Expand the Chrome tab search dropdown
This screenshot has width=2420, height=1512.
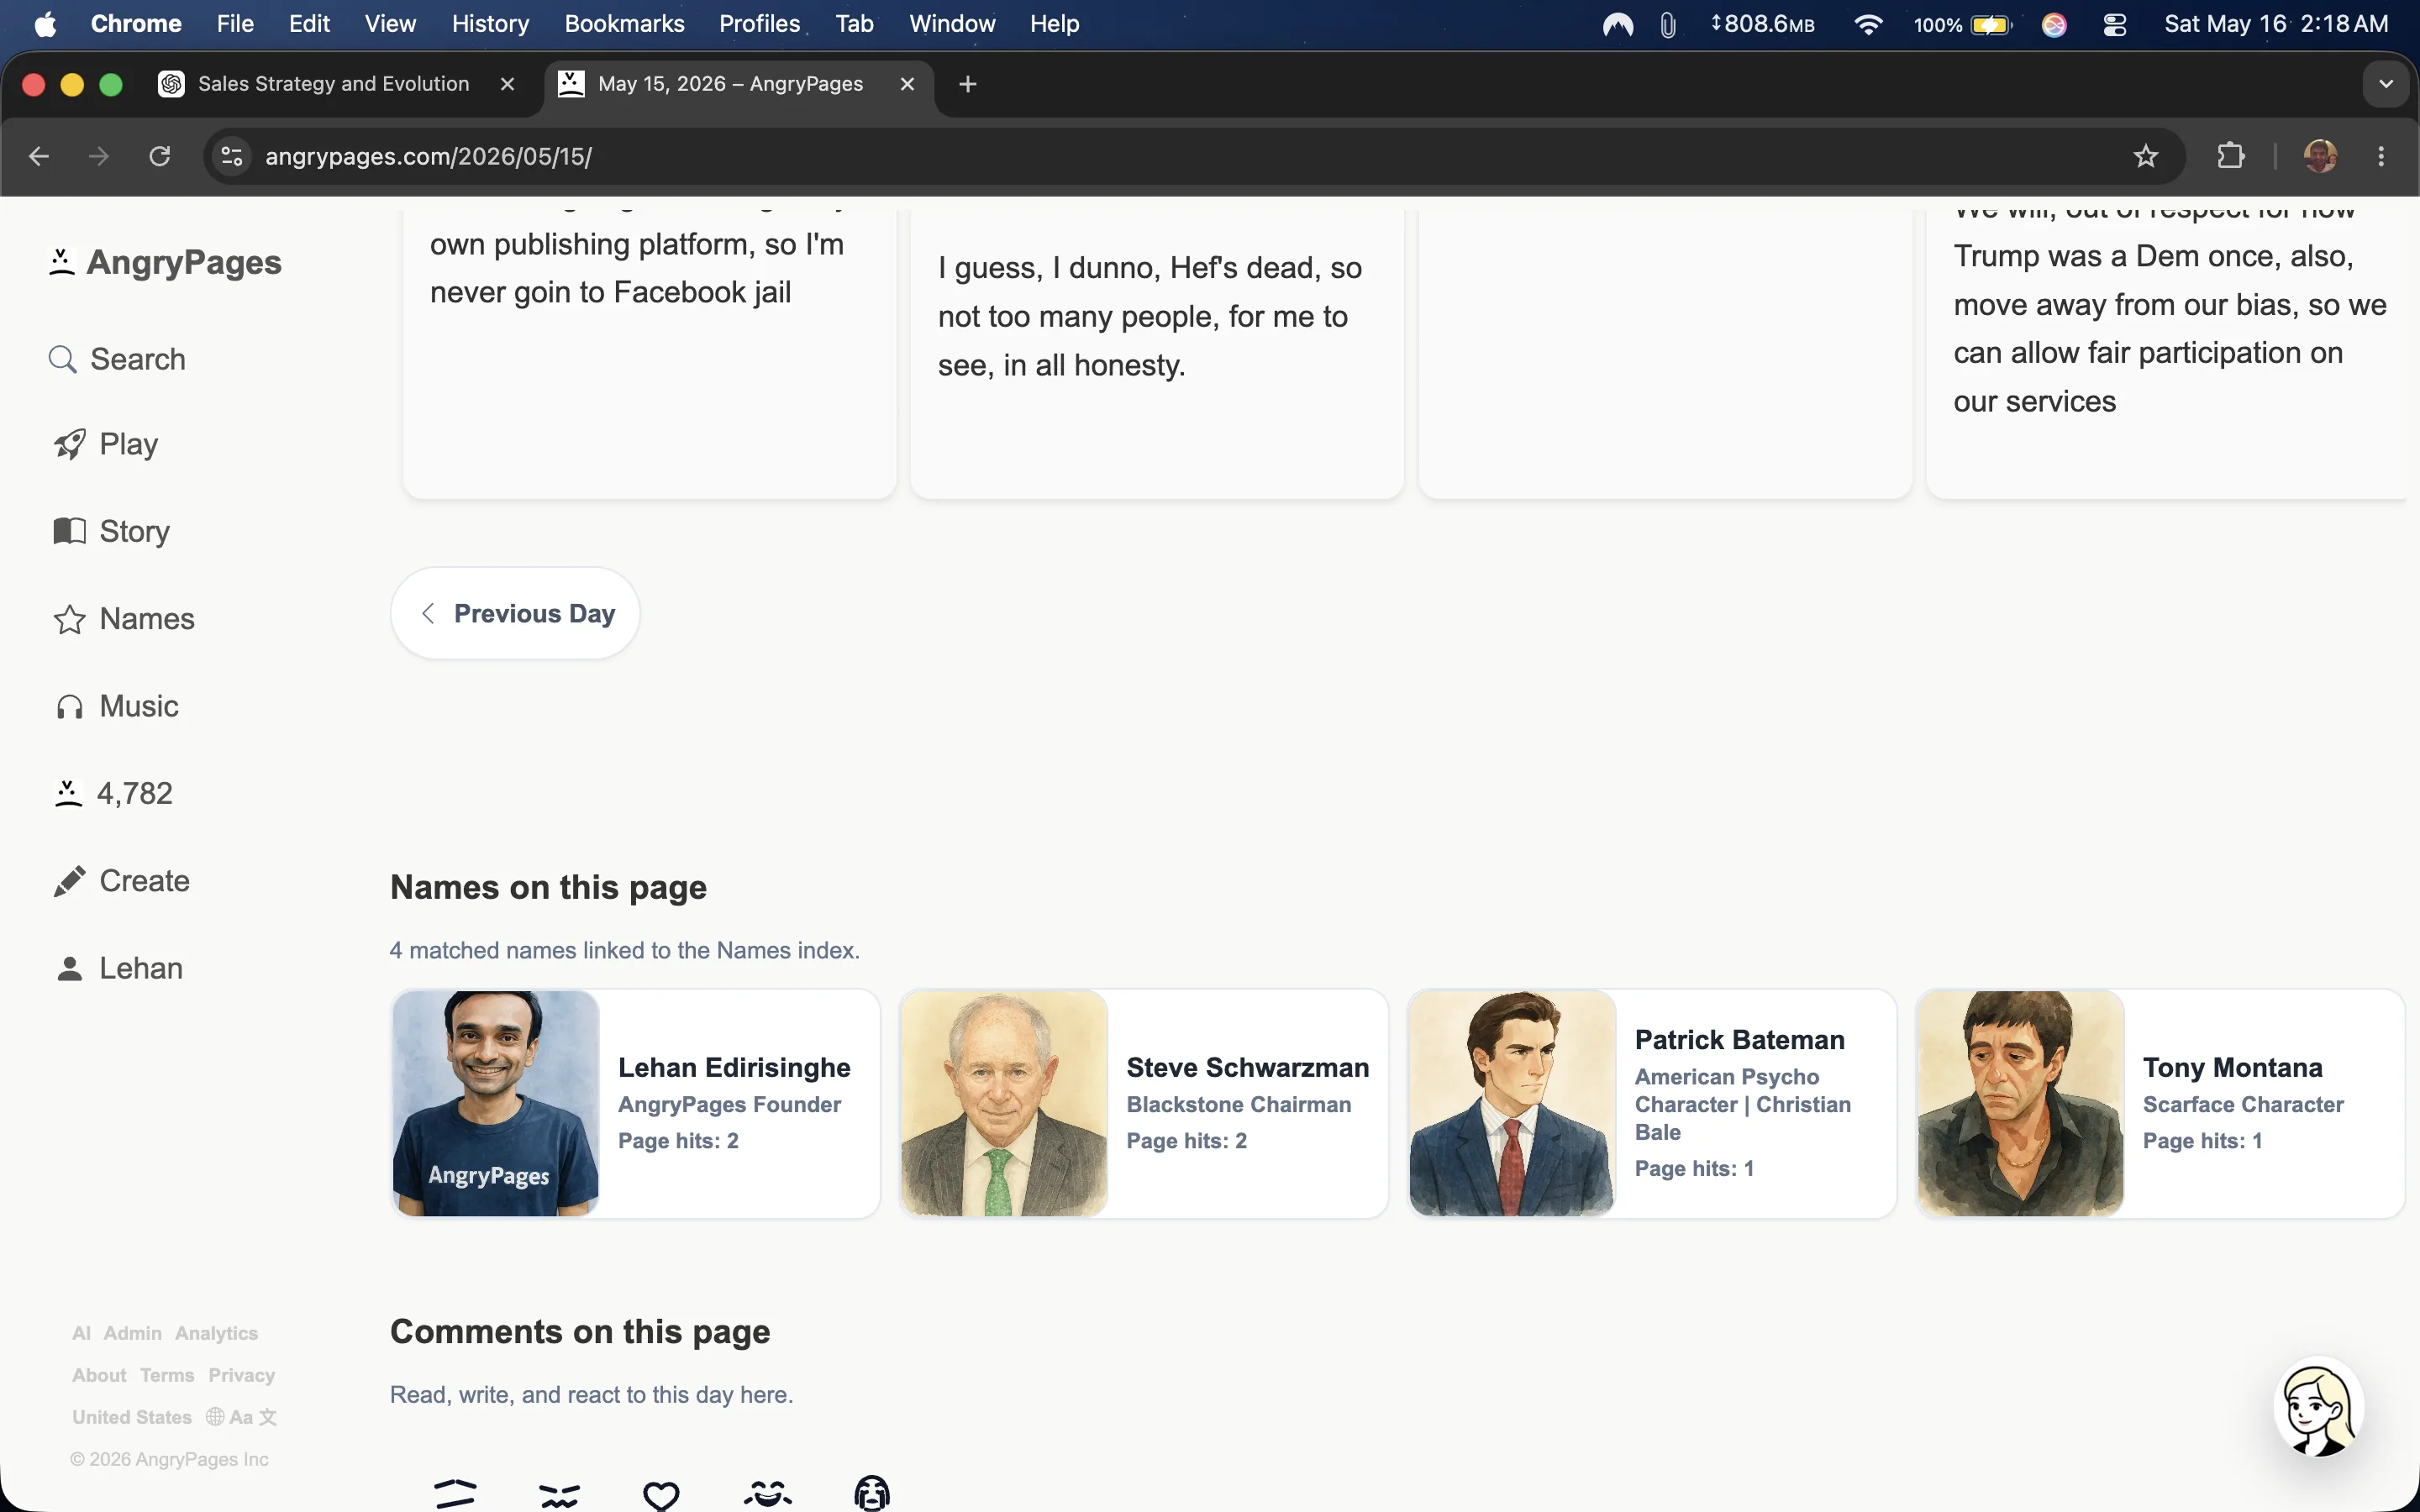pyautogui.click(x=2386, y=84)
